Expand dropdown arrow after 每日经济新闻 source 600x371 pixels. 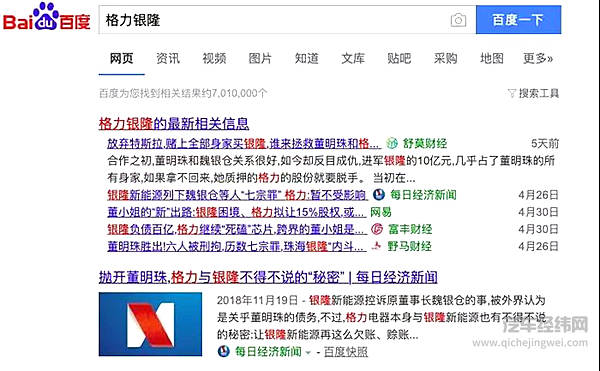click(x=308, y=352)
